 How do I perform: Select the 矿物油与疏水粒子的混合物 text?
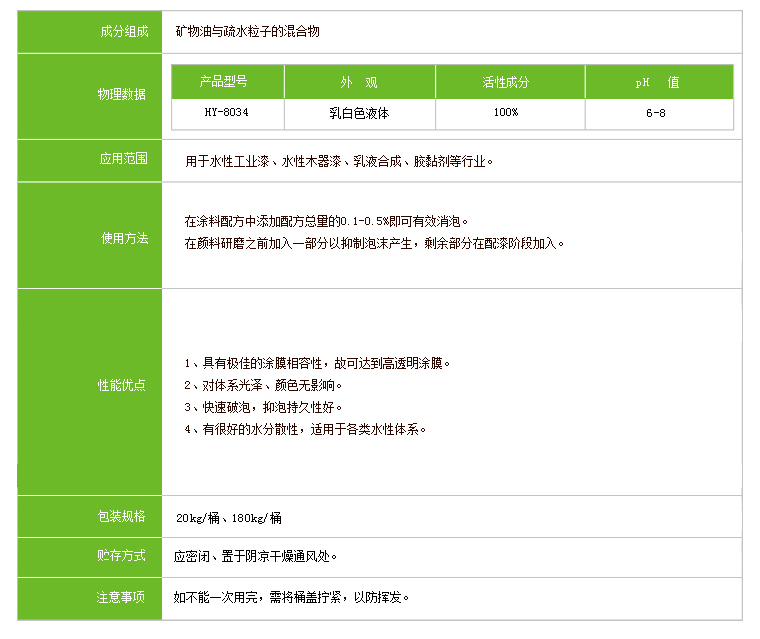pyautogui.click(x=247, y=31)
